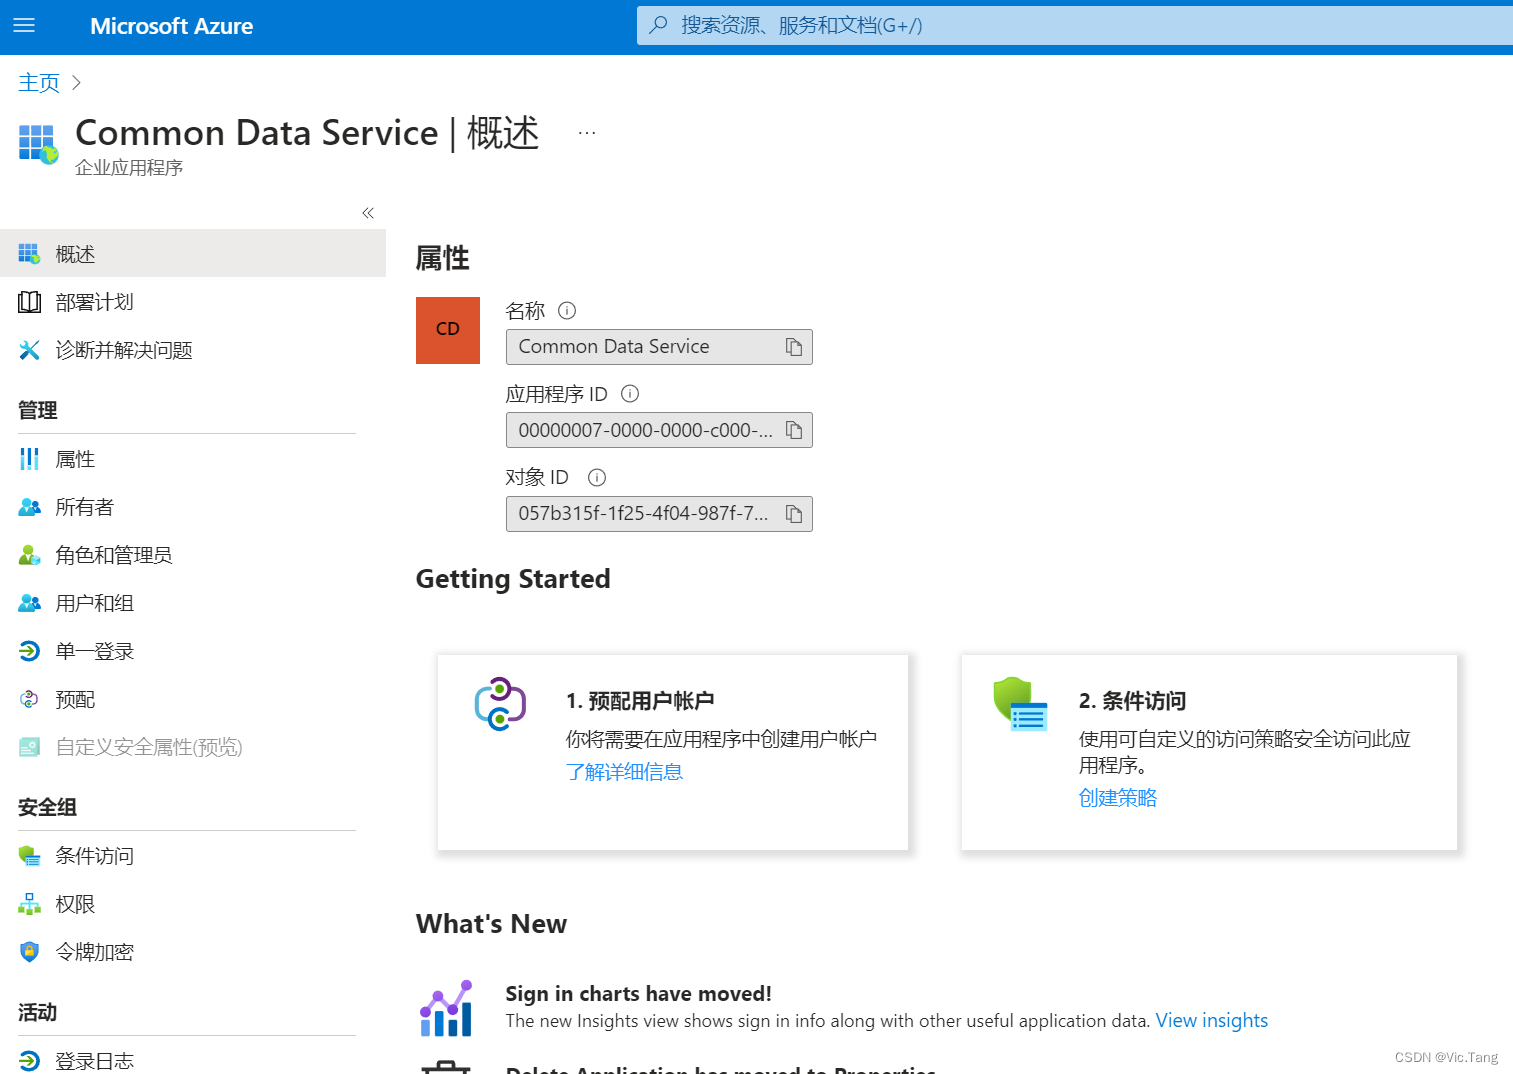Image resolution: width=1513 pixels, height=1074 pixels.
Task: Open the View insights link
Action: pos(1212,1021)
